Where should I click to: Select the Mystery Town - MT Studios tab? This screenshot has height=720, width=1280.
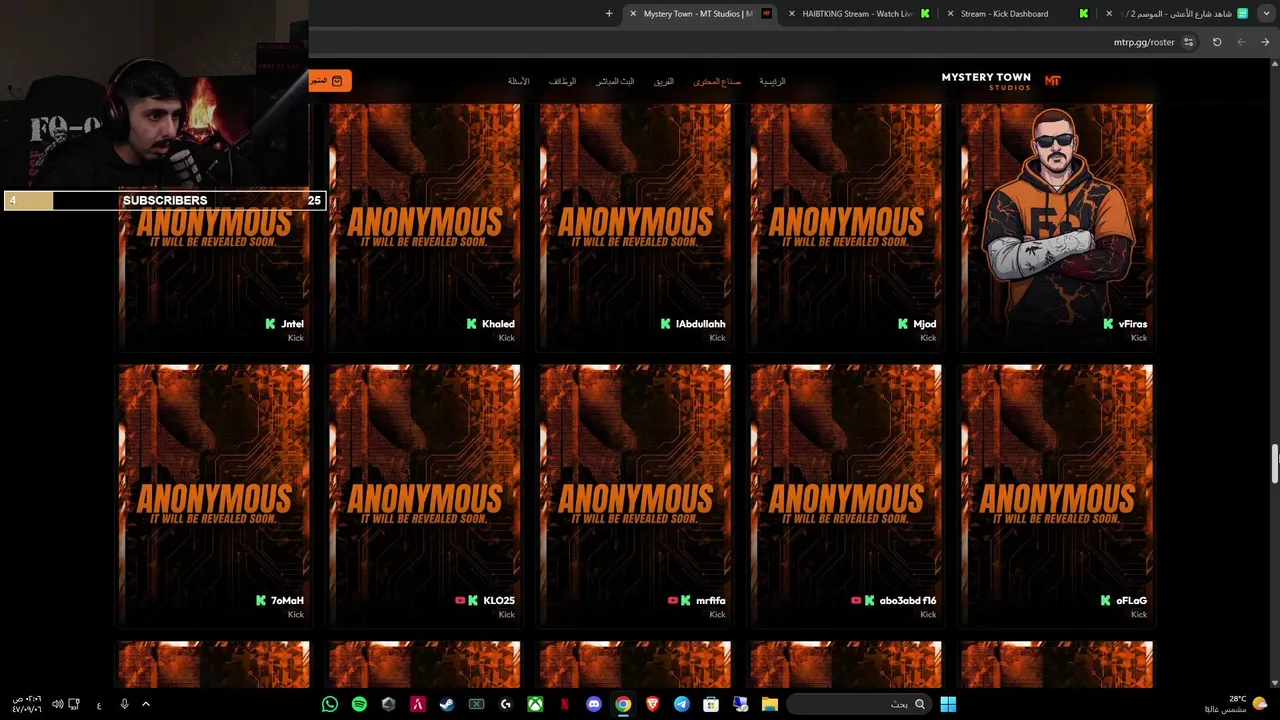coord(700,14)
